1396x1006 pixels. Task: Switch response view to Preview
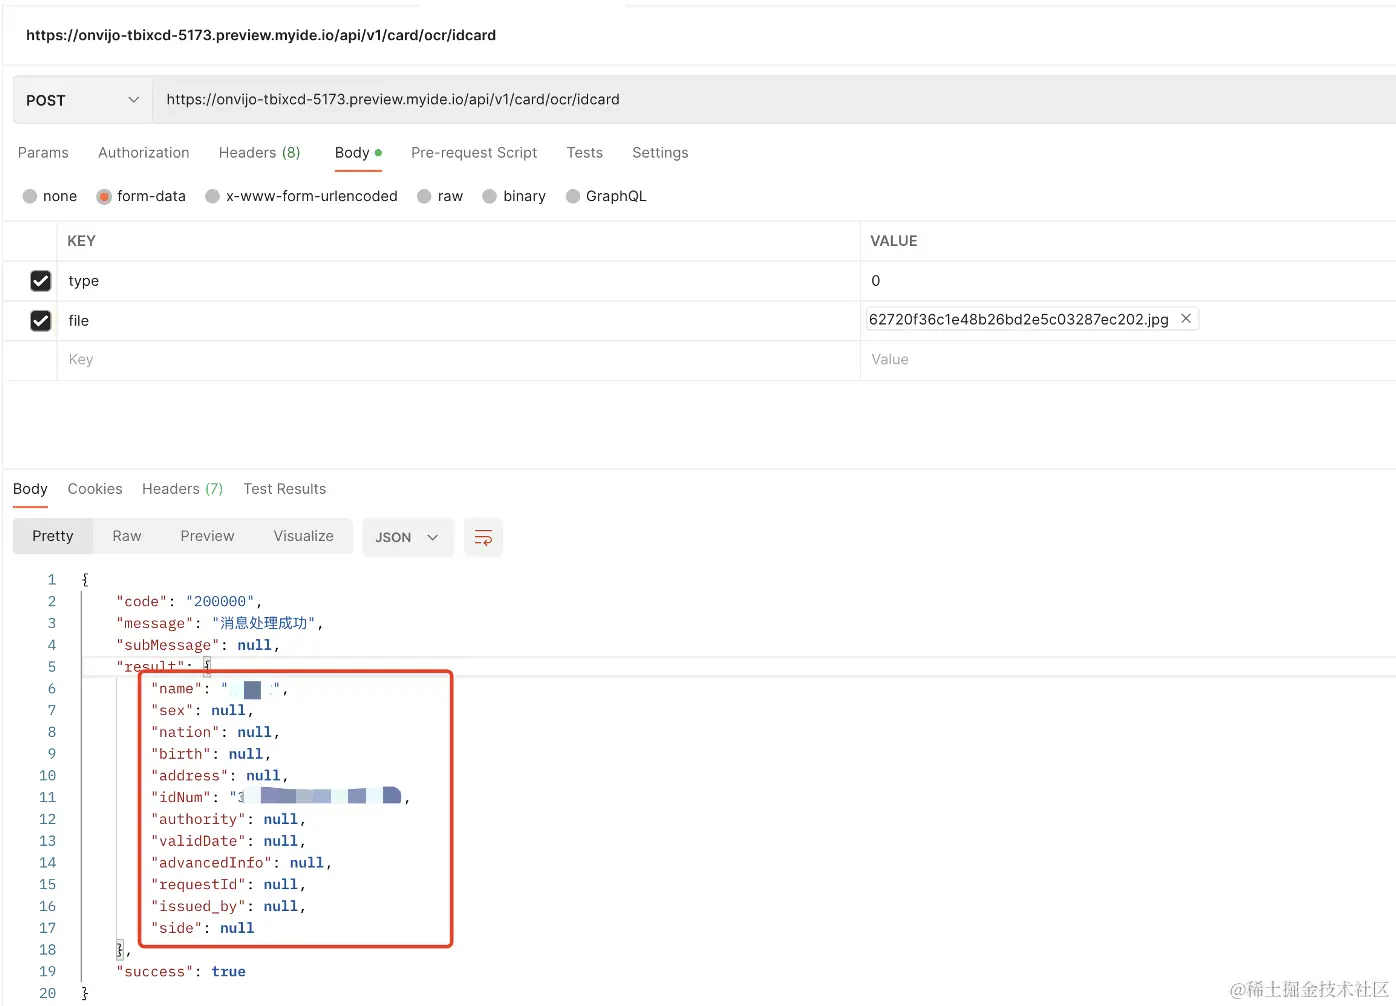click(207, 536)
